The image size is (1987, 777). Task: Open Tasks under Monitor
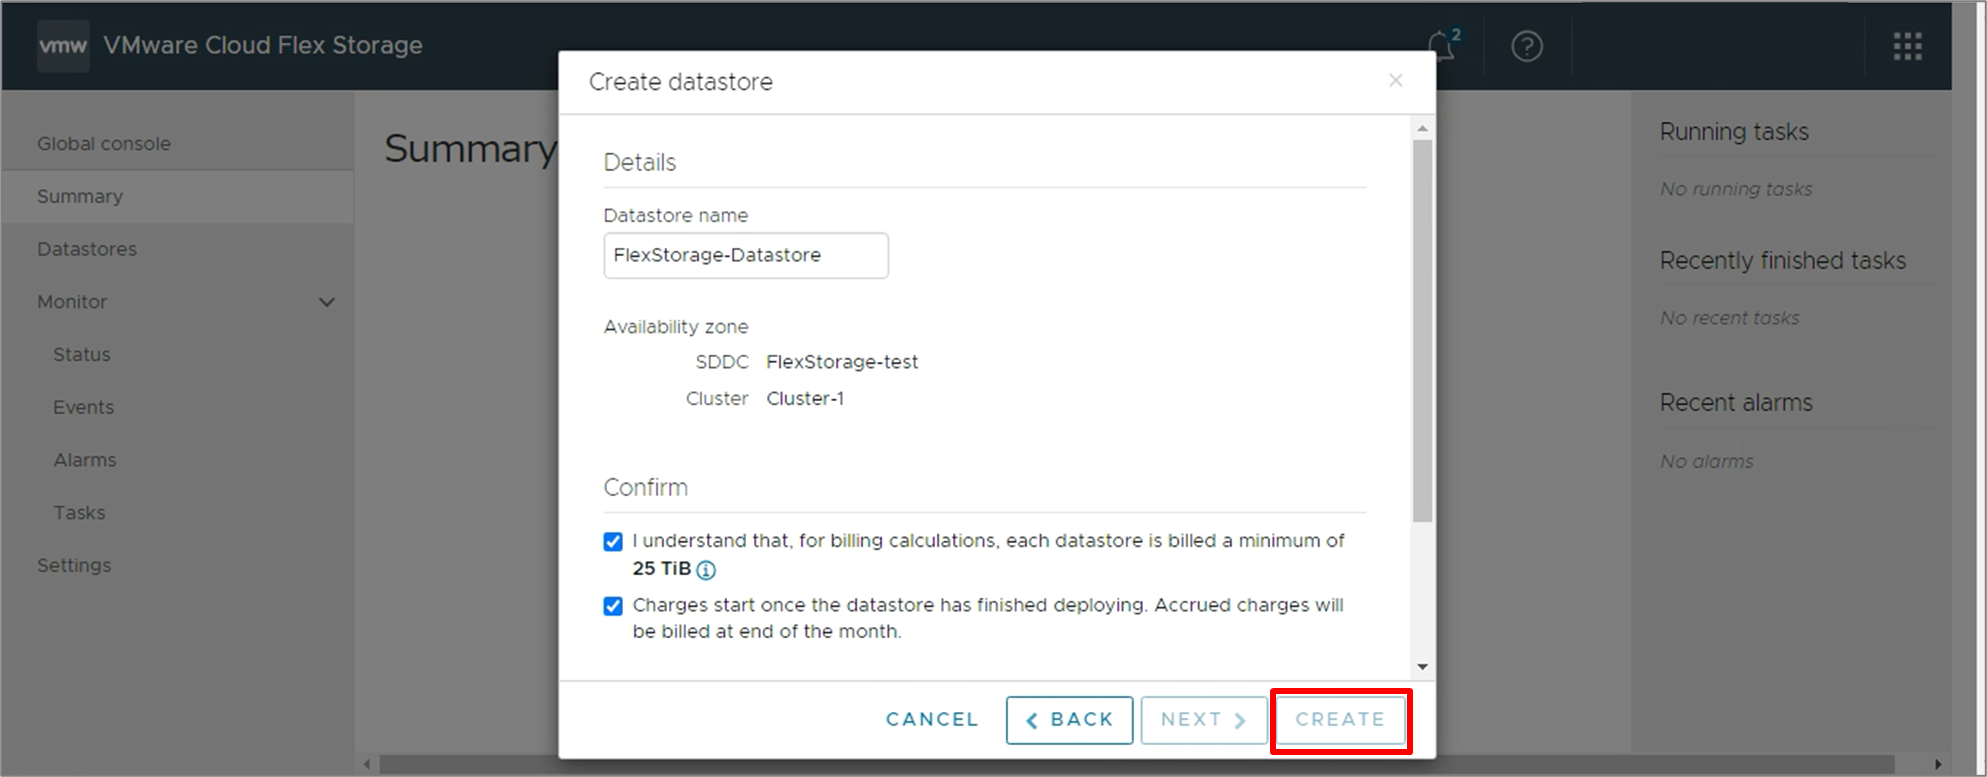(x=79, y=513)
